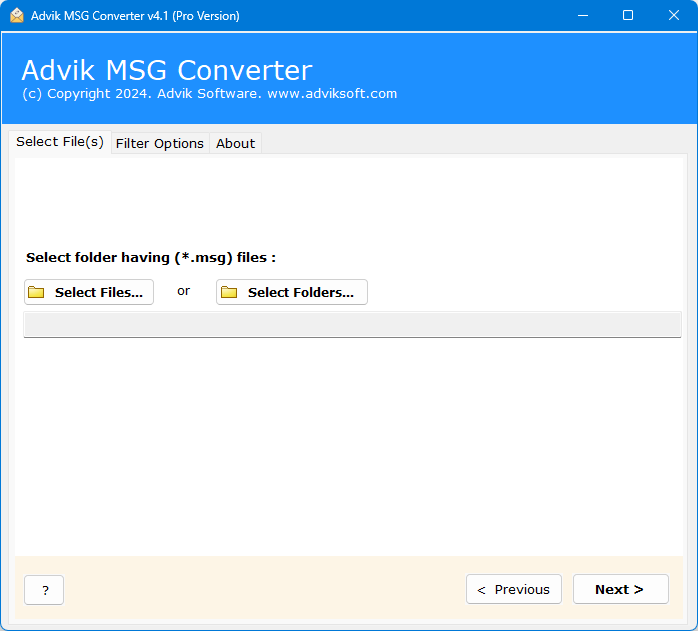Click the window title bar text
Viewport: 698px width, 631px height.
tap(135, 15)
